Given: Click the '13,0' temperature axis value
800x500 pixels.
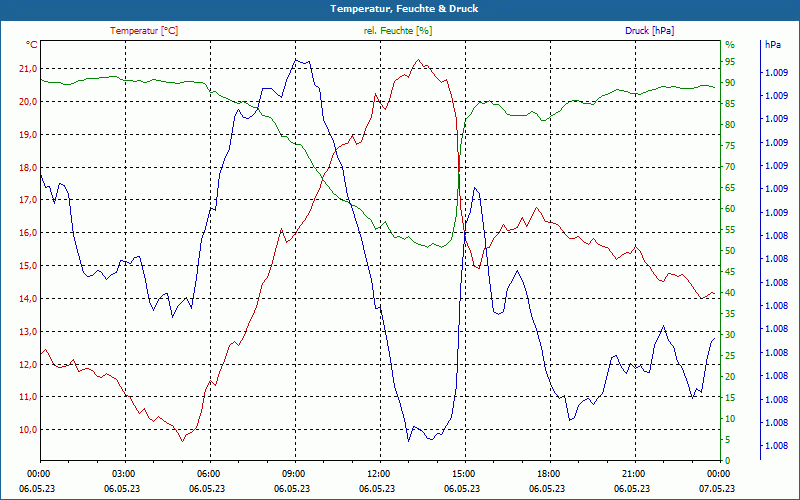Looking at the screenshot, I should pos(29,332).
